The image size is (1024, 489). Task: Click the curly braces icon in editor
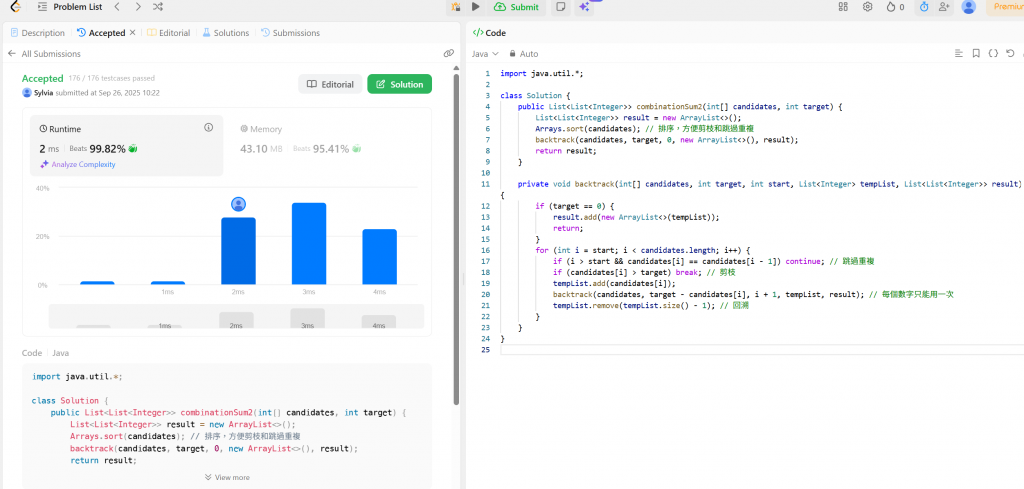click(993, 54)
